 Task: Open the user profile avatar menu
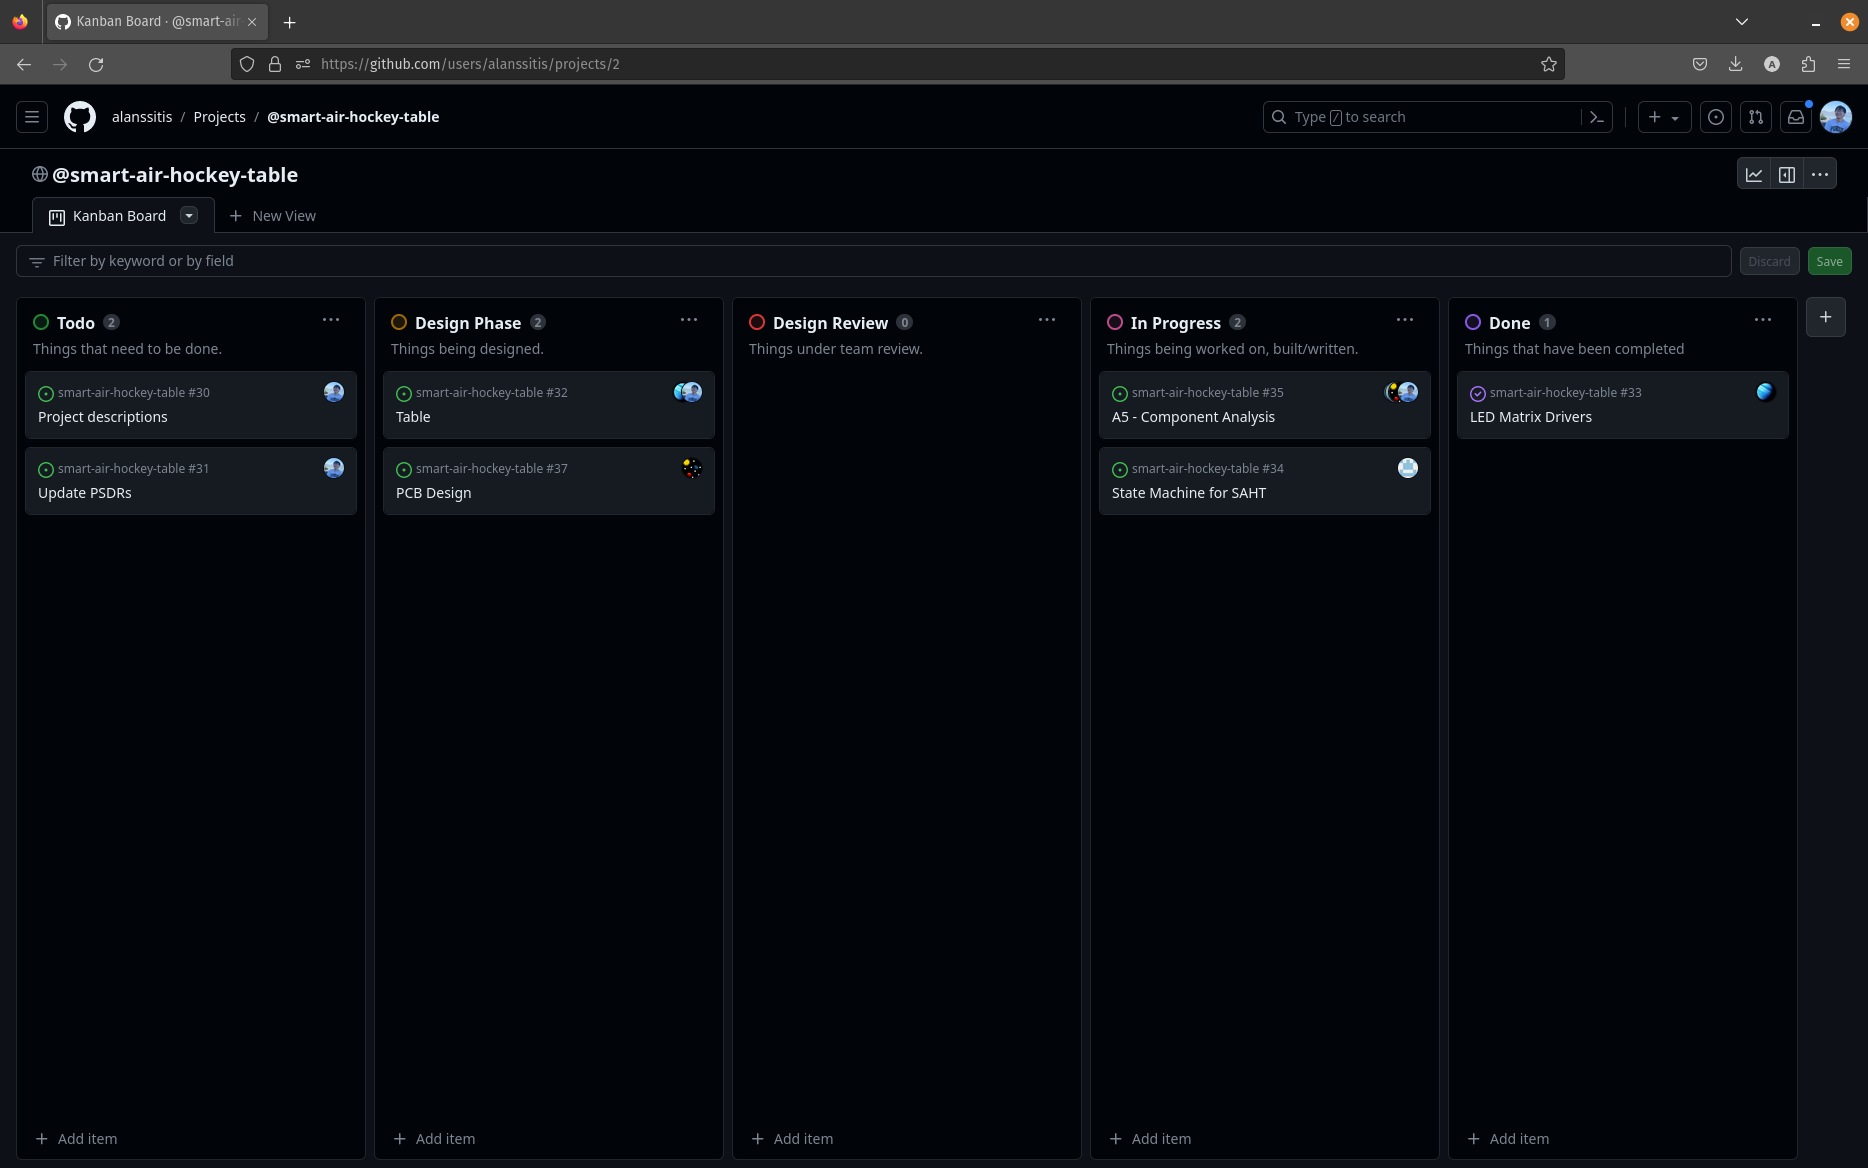click(x=1836, y=117)
